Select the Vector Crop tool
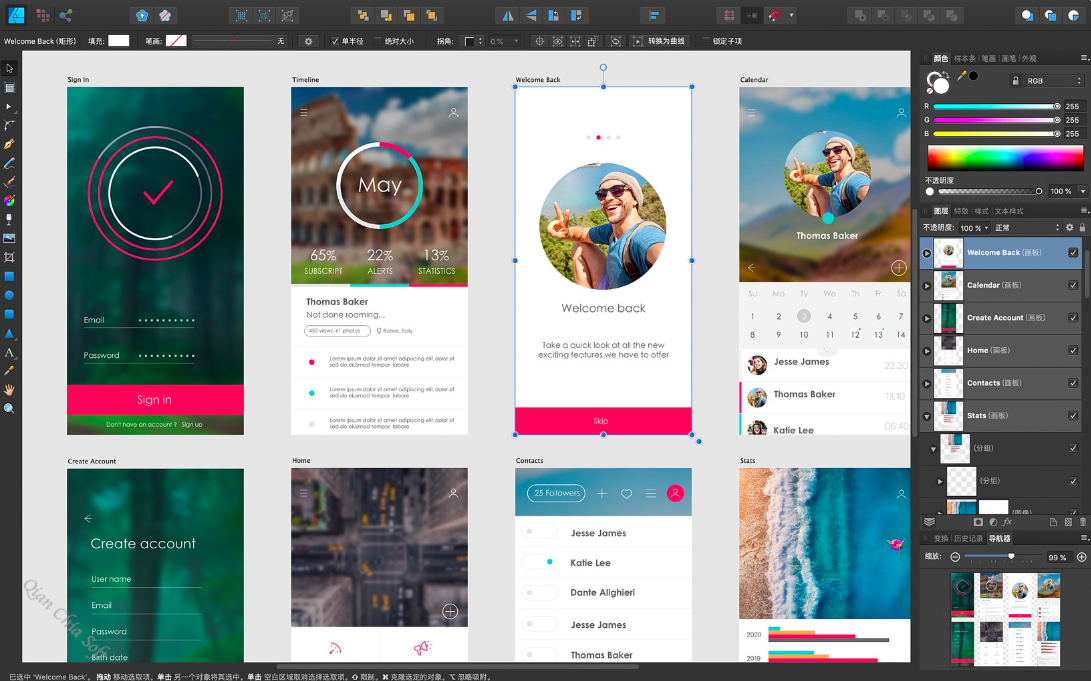The image size is (1091, 681). coord(9,257)
